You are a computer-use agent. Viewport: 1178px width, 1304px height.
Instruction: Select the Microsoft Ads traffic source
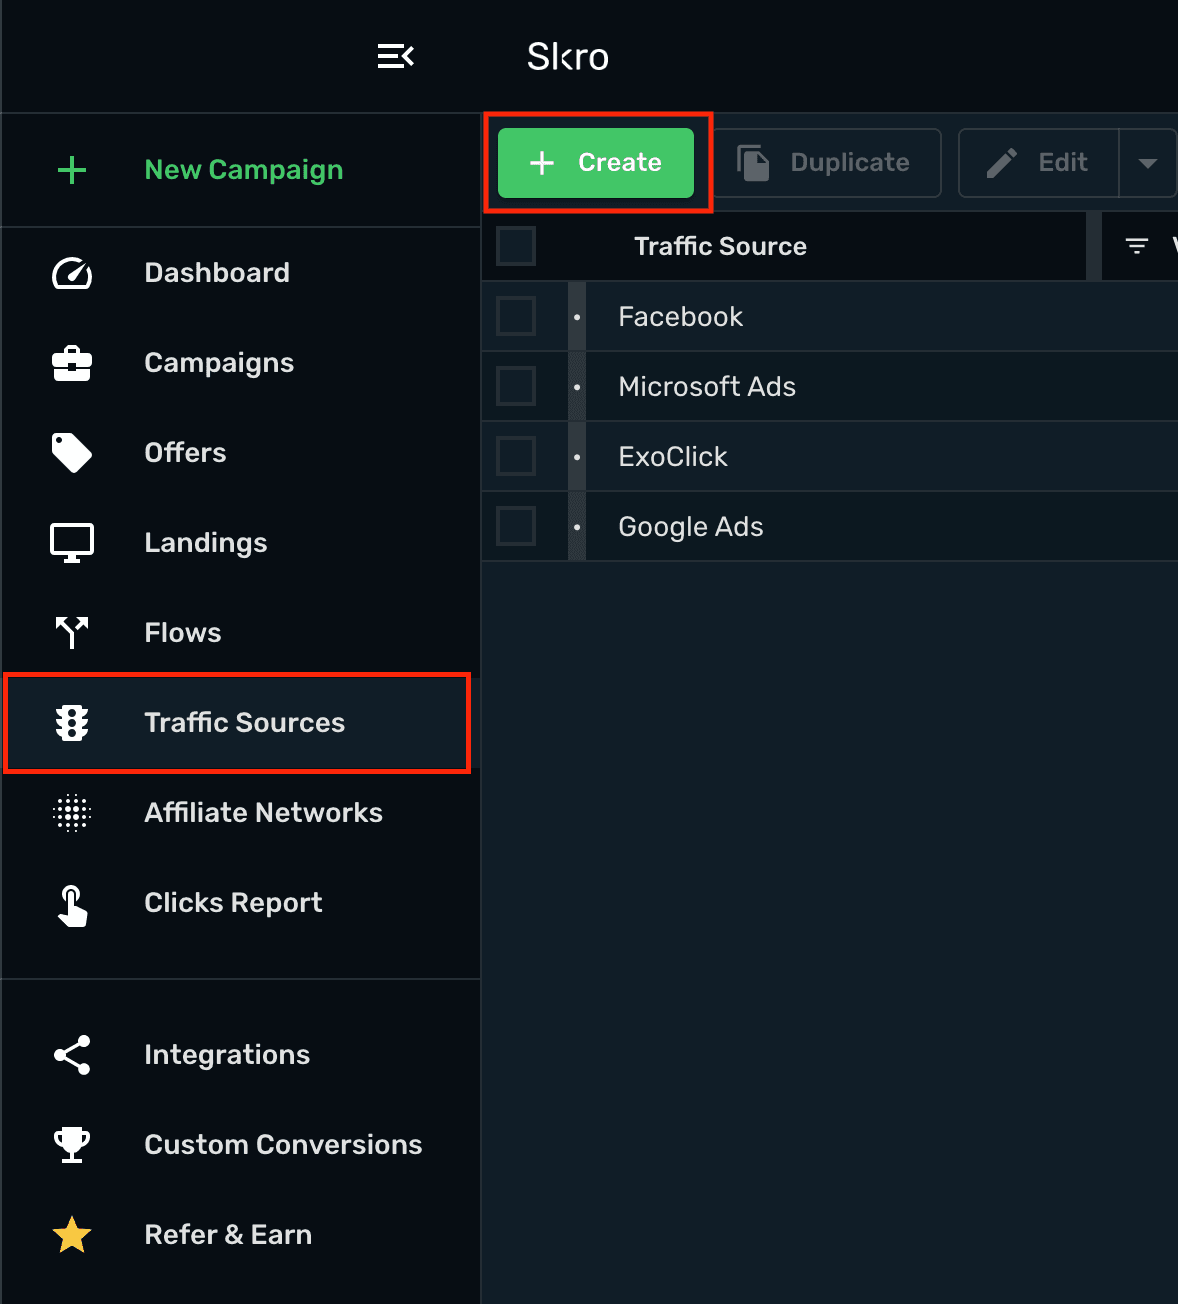point(707,387)
